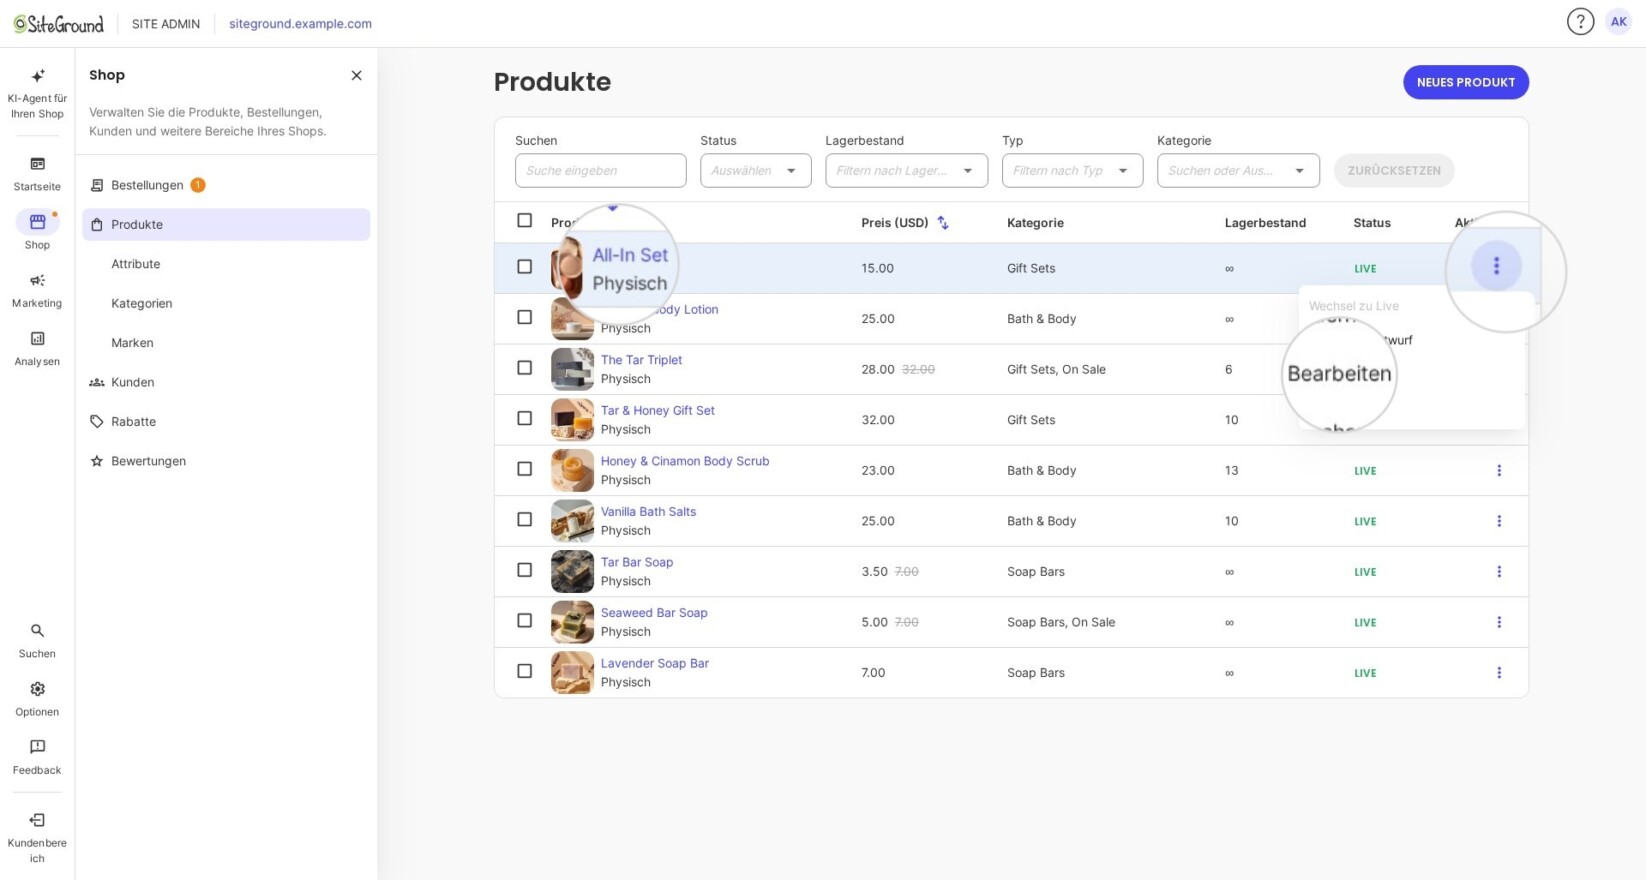Open Optionen gear icon

[x=37, y=689]
